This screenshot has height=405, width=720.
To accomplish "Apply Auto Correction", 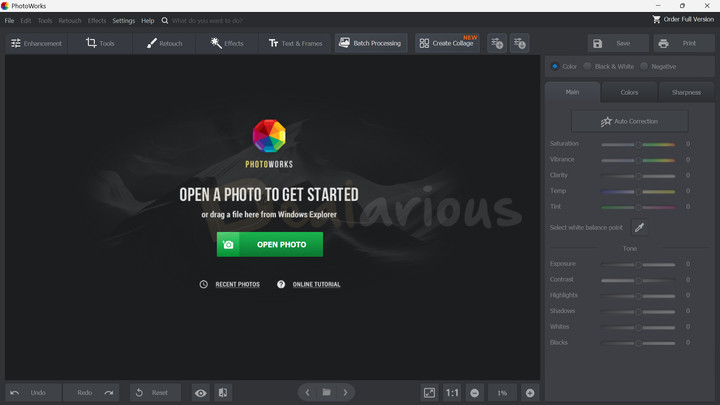I will [630, 121].
